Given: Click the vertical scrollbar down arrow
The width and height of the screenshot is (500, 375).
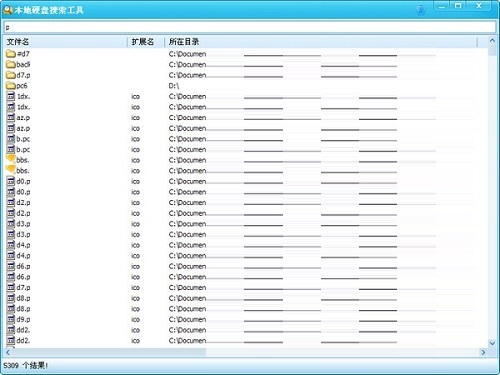Looking at the screenshot, I should click(x=492, y=343).
